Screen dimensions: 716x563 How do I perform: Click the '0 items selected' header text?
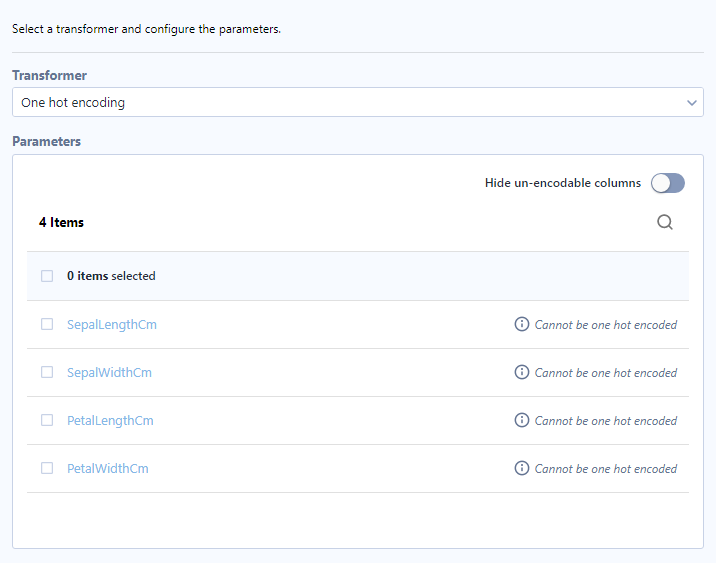[x=111, y=276]
